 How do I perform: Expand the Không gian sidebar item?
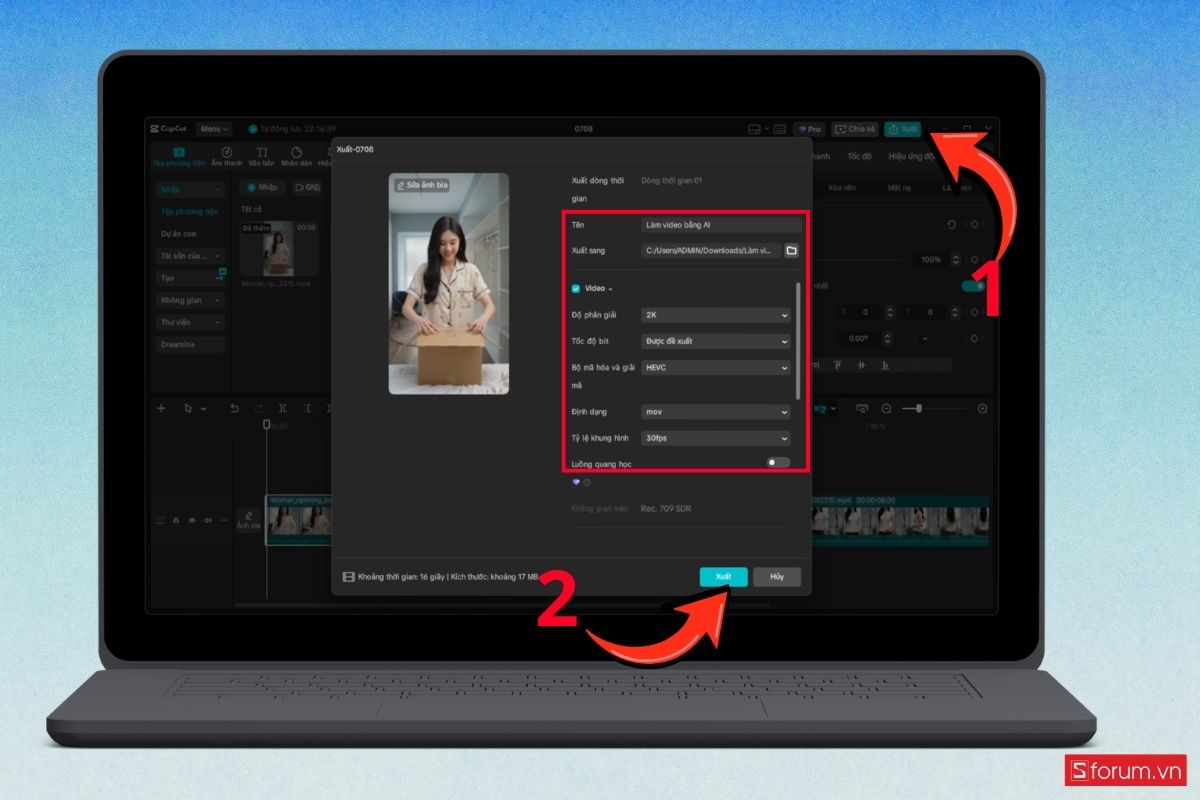190,300
